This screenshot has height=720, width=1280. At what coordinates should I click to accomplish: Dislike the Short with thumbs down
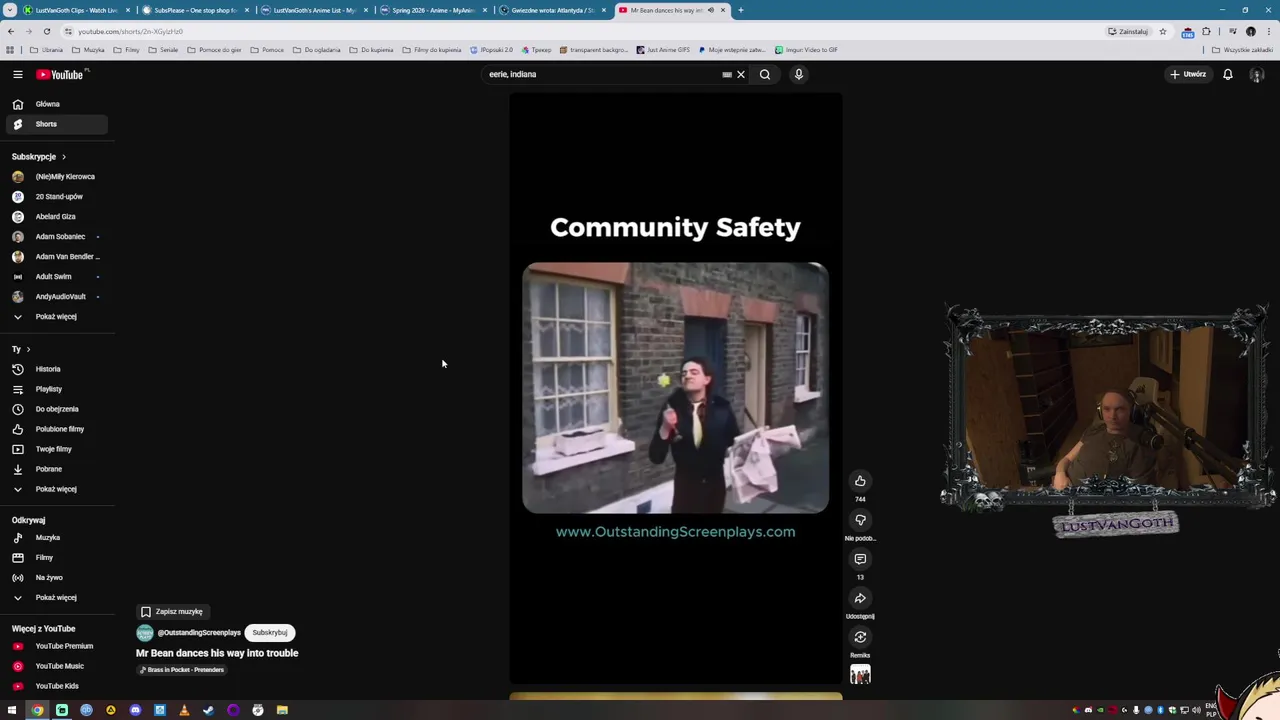[860, 520]
